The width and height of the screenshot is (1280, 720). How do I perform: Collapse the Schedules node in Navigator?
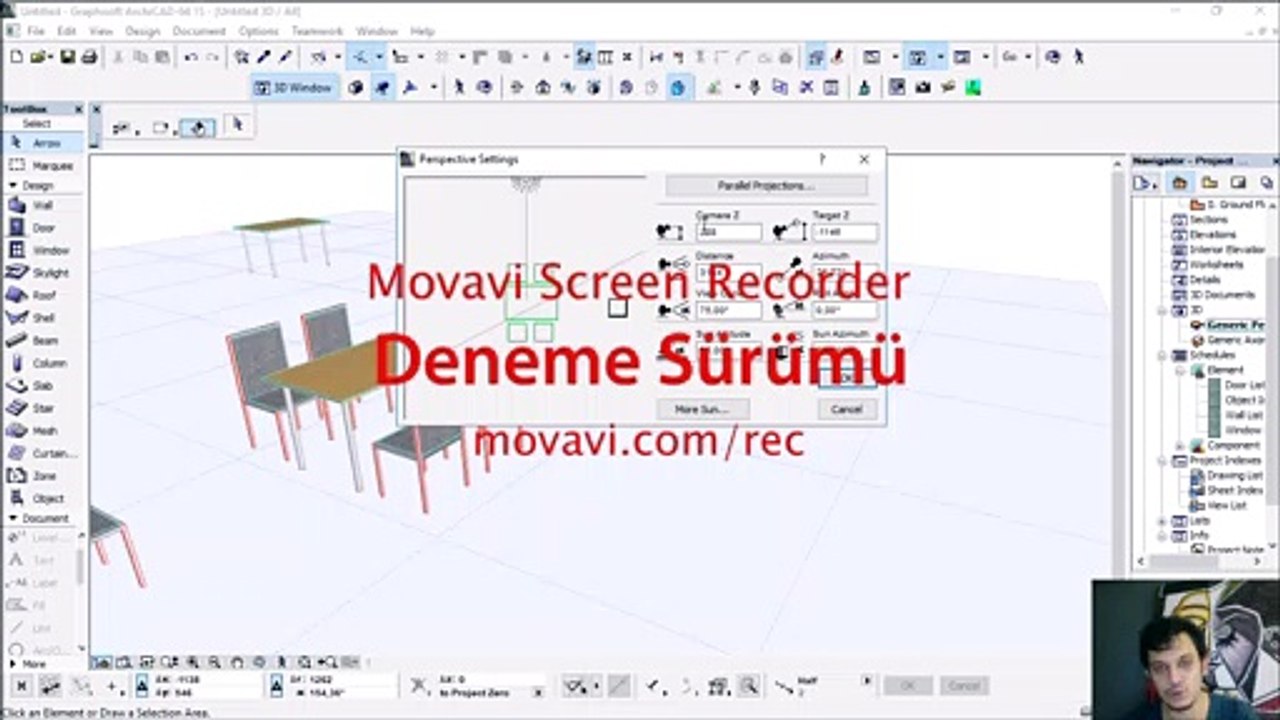coord(1162,355)
